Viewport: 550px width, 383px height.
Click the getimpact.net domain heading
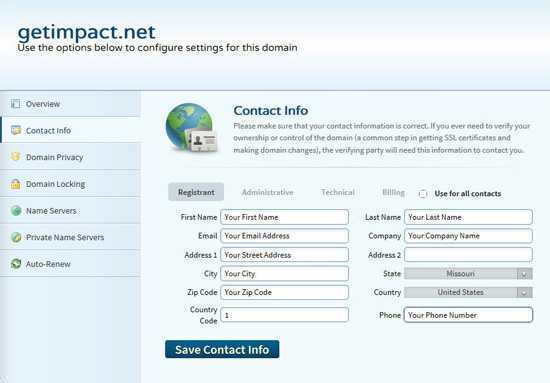click(x=86, y=32)
